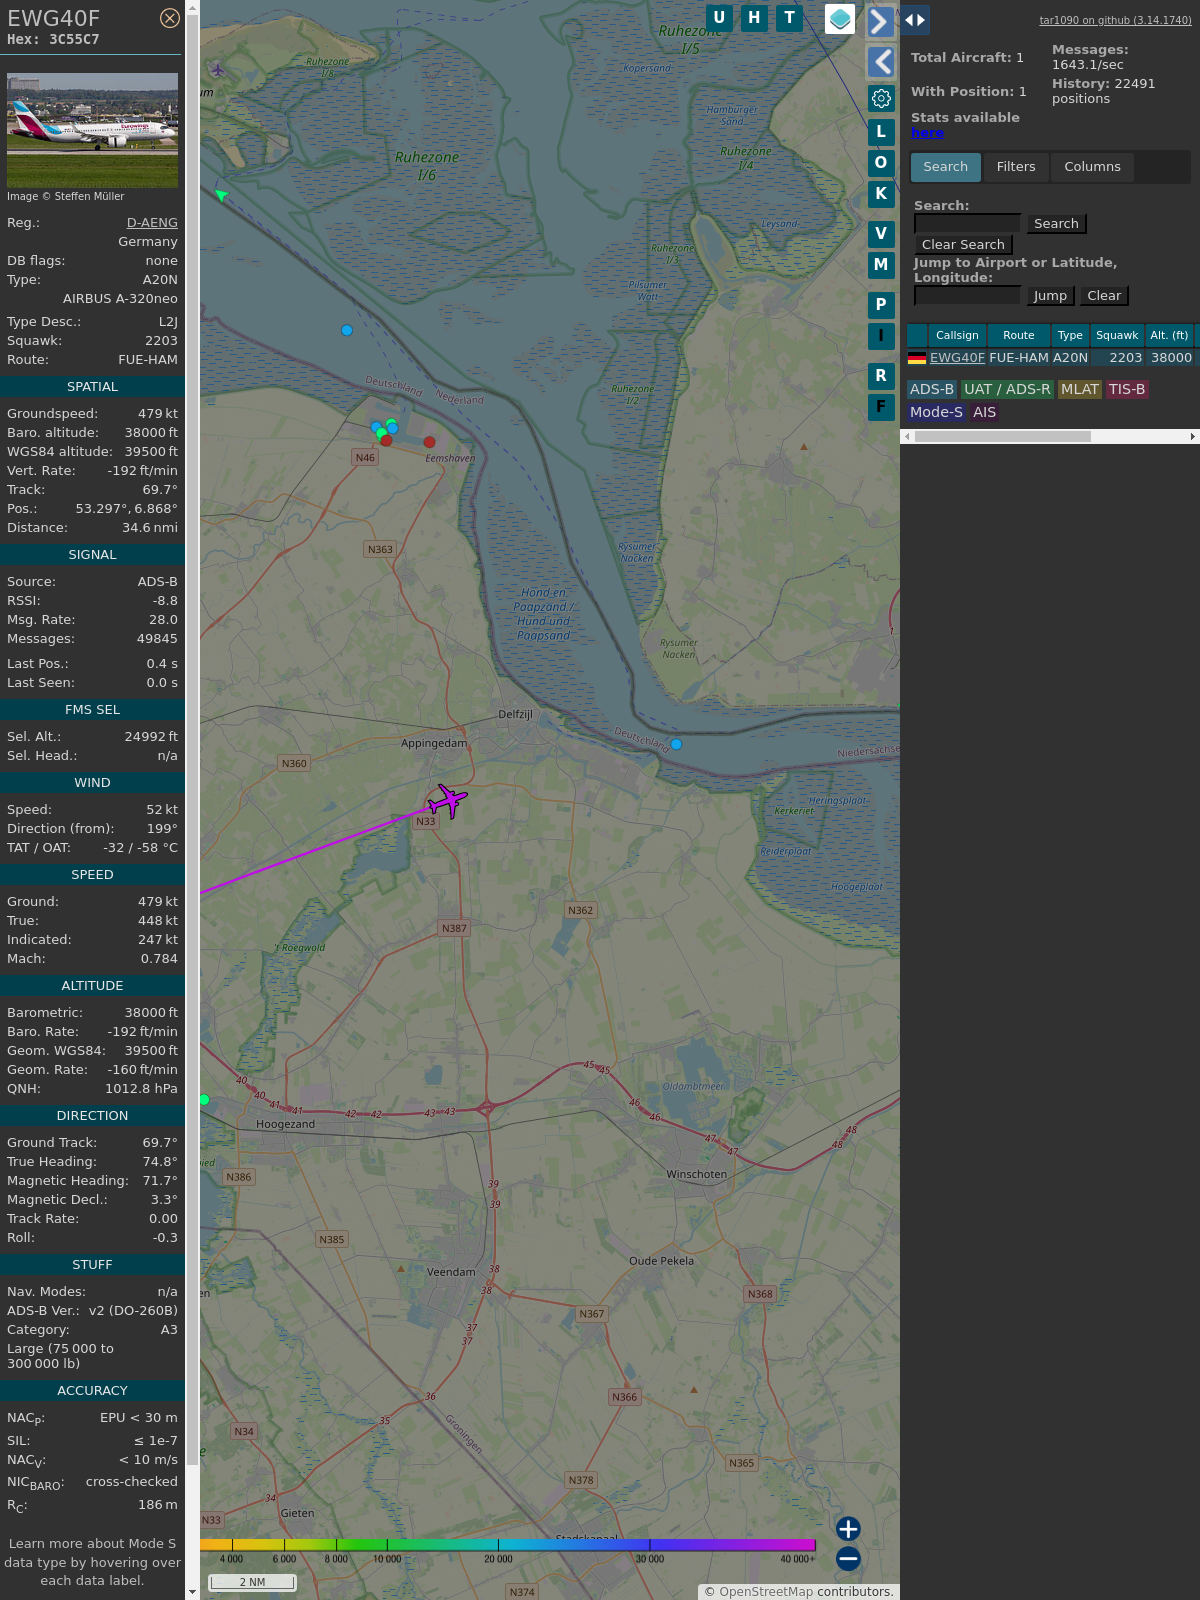Viewport: 1200px width, 1600px height.
Task: Open the Filters tab
Action: (x=1016, y=167)
